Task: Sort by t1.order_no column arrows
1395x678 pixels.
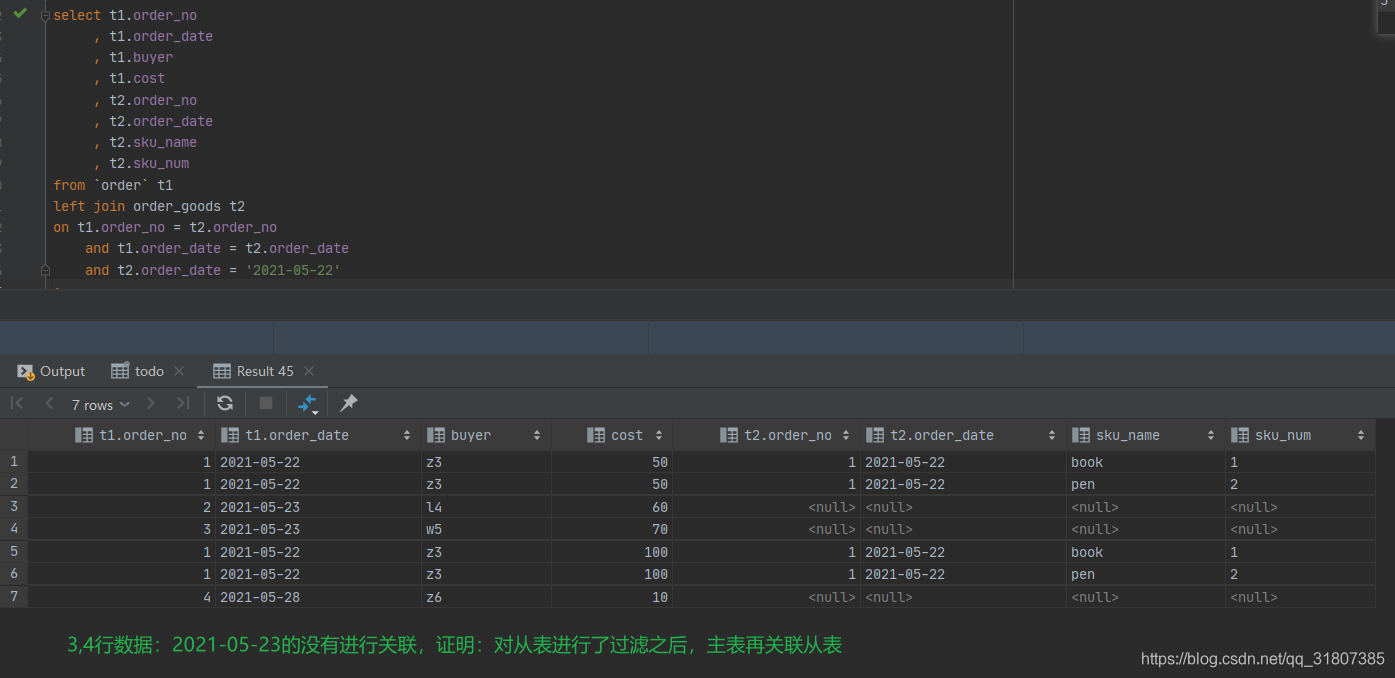Action: 201,435
